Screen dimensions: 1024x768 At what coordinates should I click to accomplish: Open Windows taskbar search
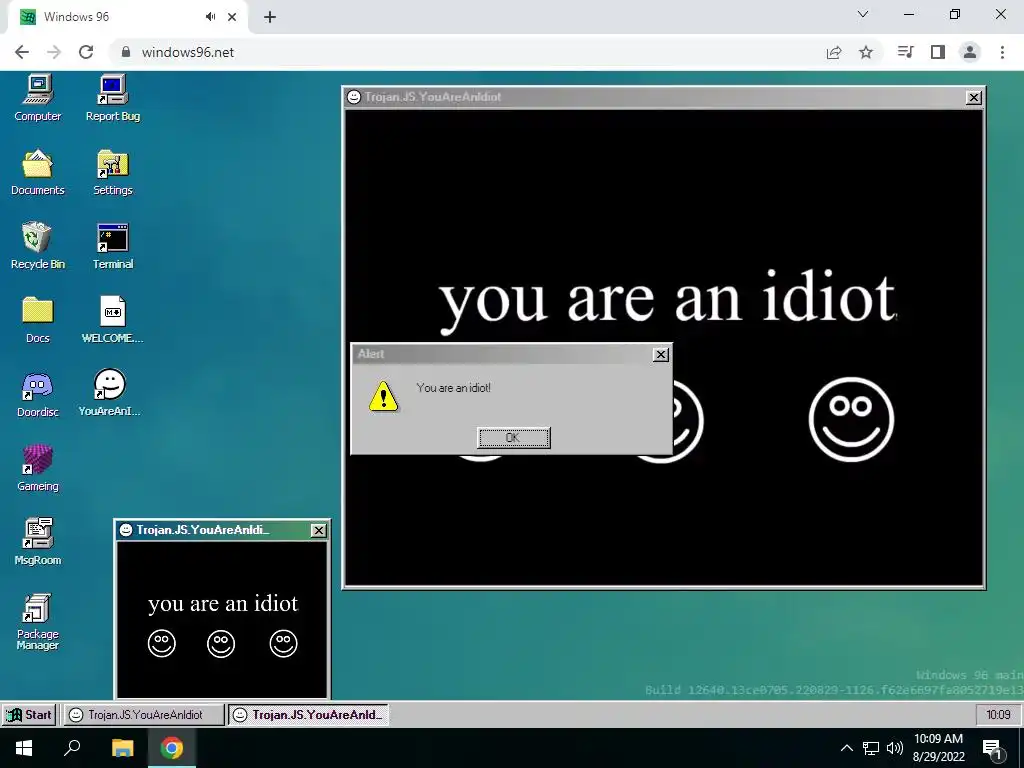pos(72,748)
